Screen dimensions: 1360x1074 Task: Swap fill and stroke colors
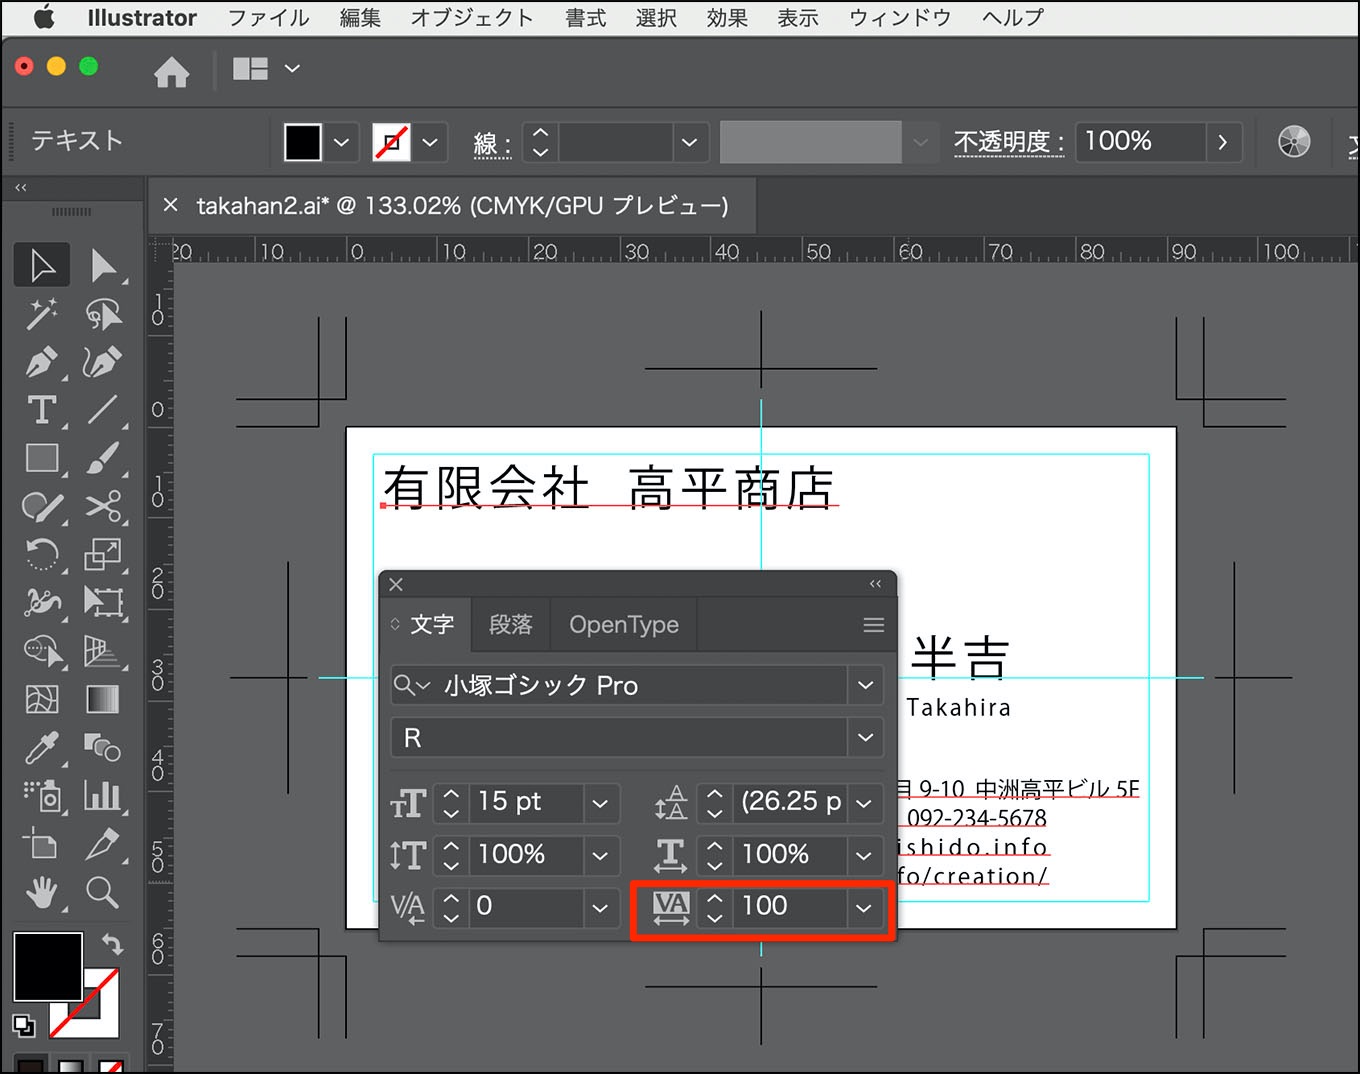(x=112, y=943)
